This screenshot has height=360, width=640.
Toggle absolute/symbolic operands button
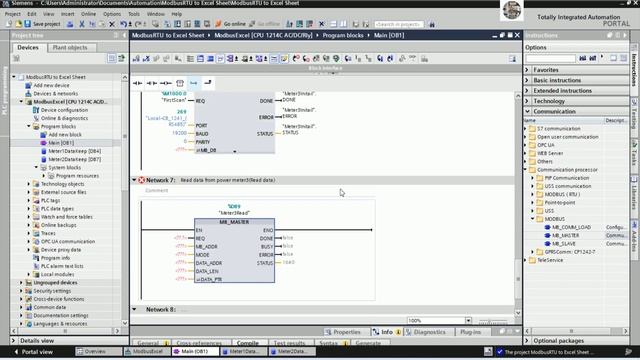(231, 59)
